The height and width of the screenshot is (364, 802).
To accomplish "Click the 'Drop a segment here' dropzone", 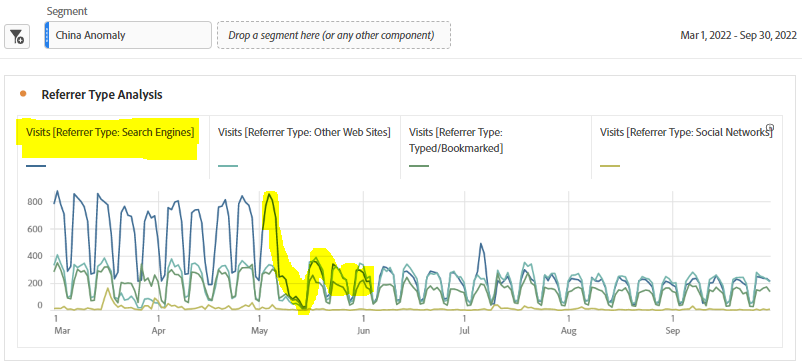I will coord(334,35).
